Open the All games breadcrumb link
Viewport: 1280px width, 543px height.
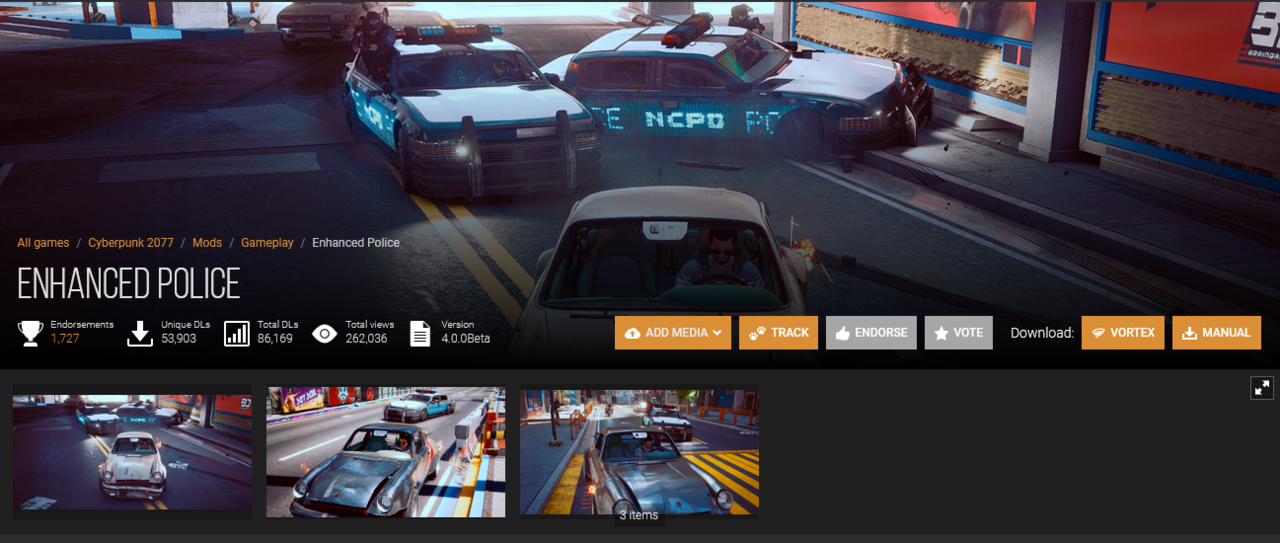point(43,243)
